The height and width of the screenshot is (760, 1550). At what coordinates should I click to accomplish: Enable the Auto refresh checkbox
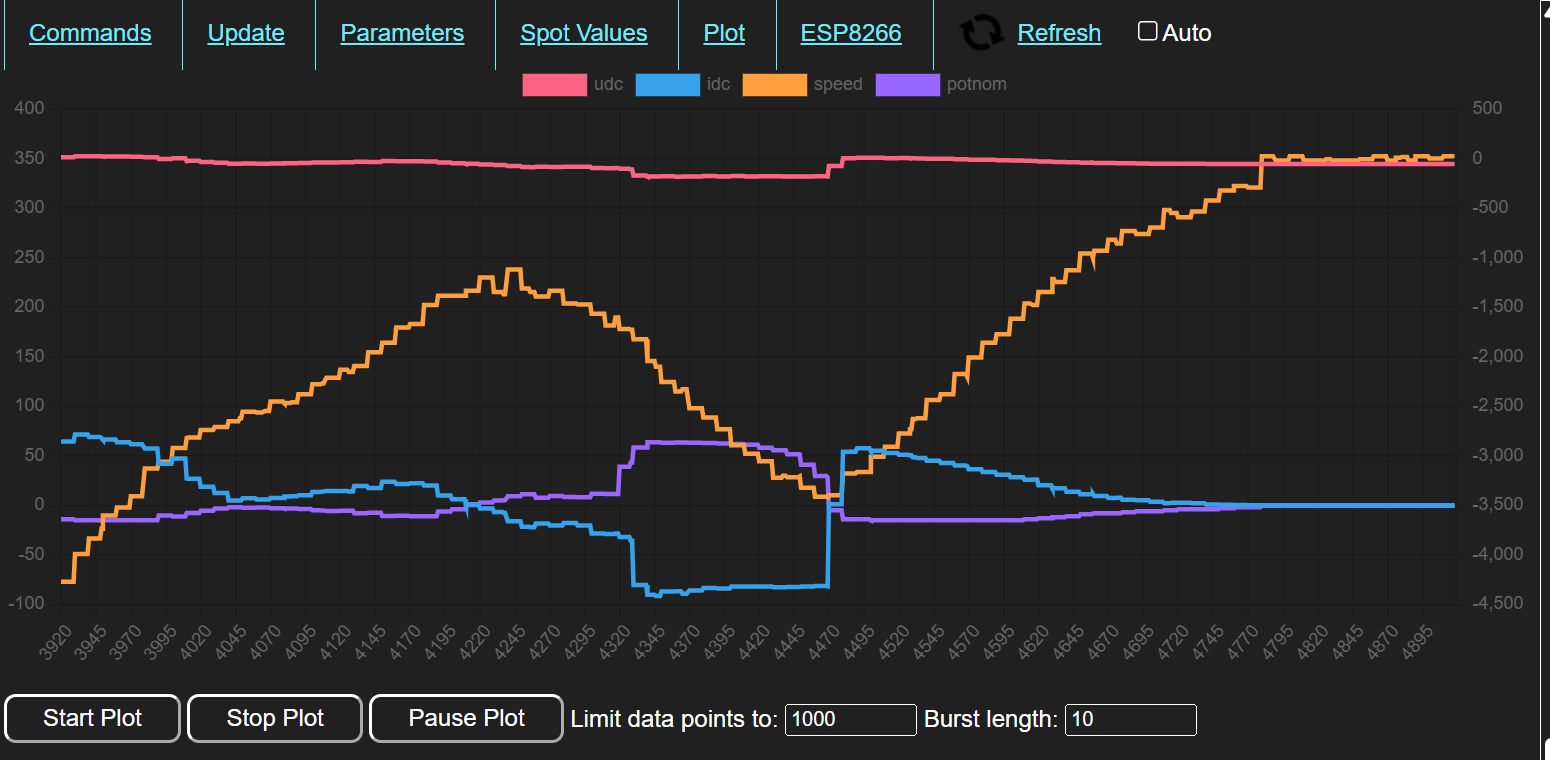1148,32
